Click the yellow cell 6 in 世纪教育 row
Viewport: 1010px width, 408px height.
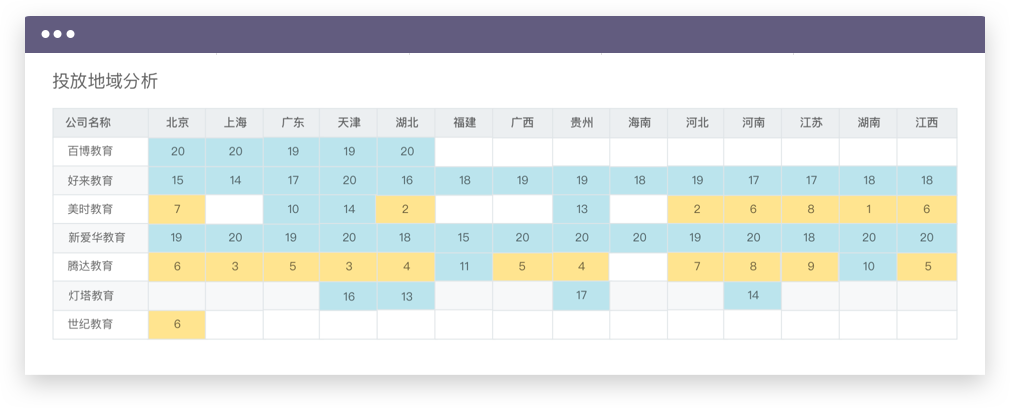pyautogui.click(x=177, y=324)
